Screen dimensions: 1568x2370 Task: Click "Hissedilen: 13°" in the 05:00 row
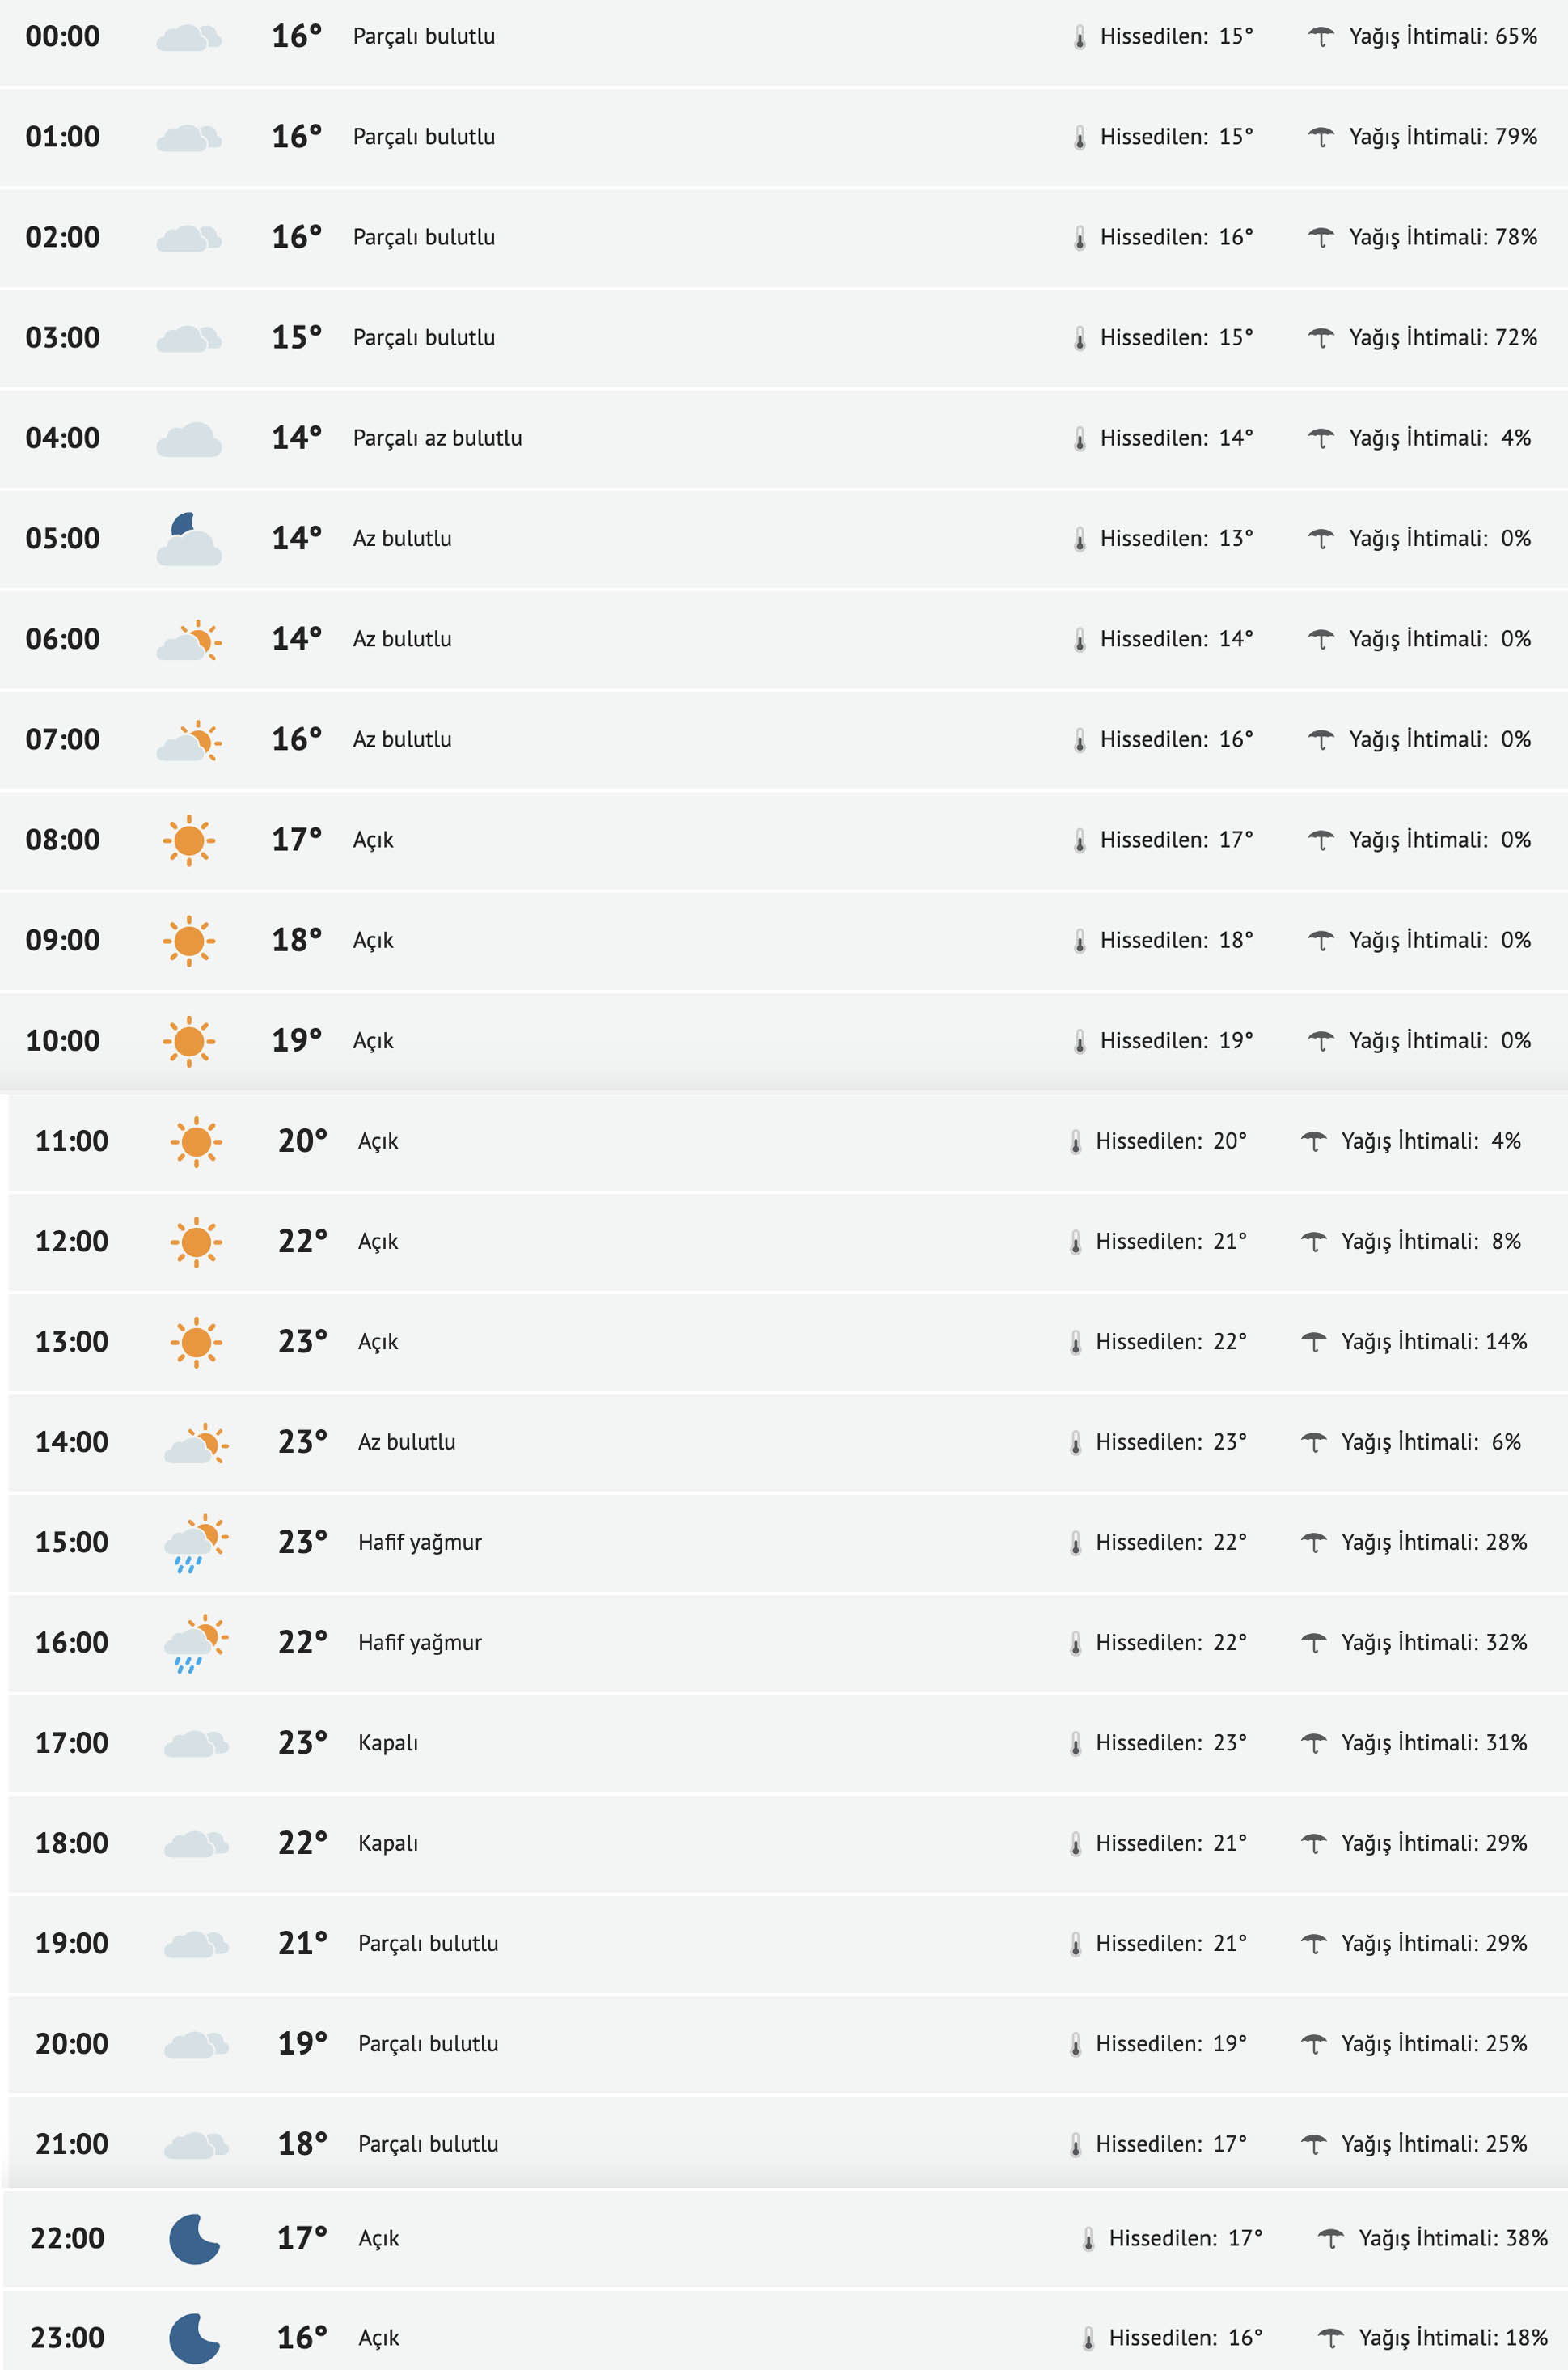click(x=1176, y=538)
